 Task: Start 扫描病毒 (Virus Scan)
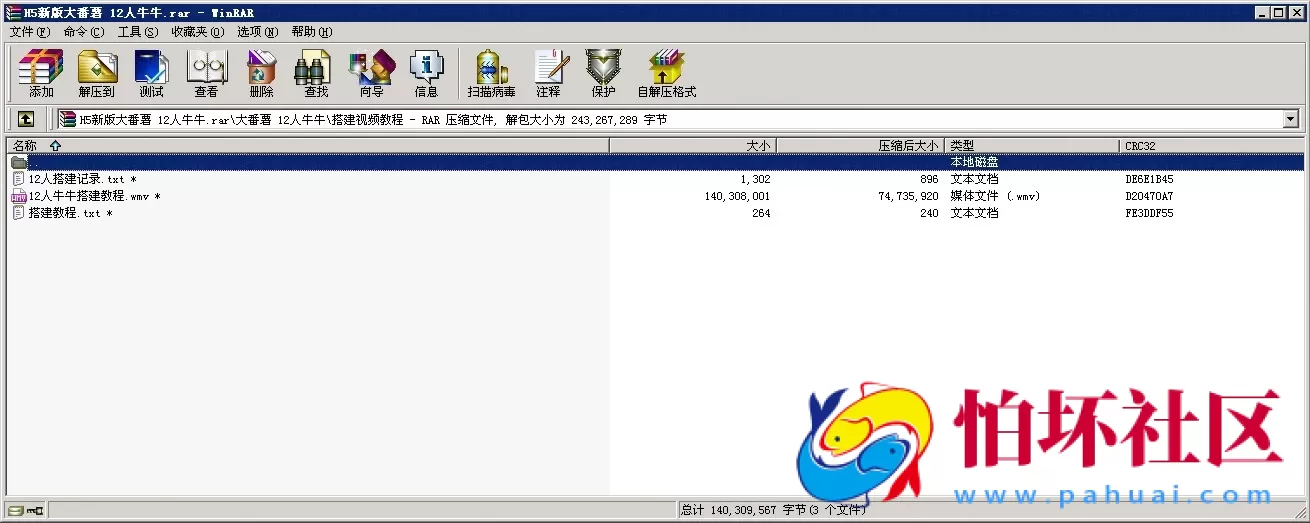[x=491, y=73]
